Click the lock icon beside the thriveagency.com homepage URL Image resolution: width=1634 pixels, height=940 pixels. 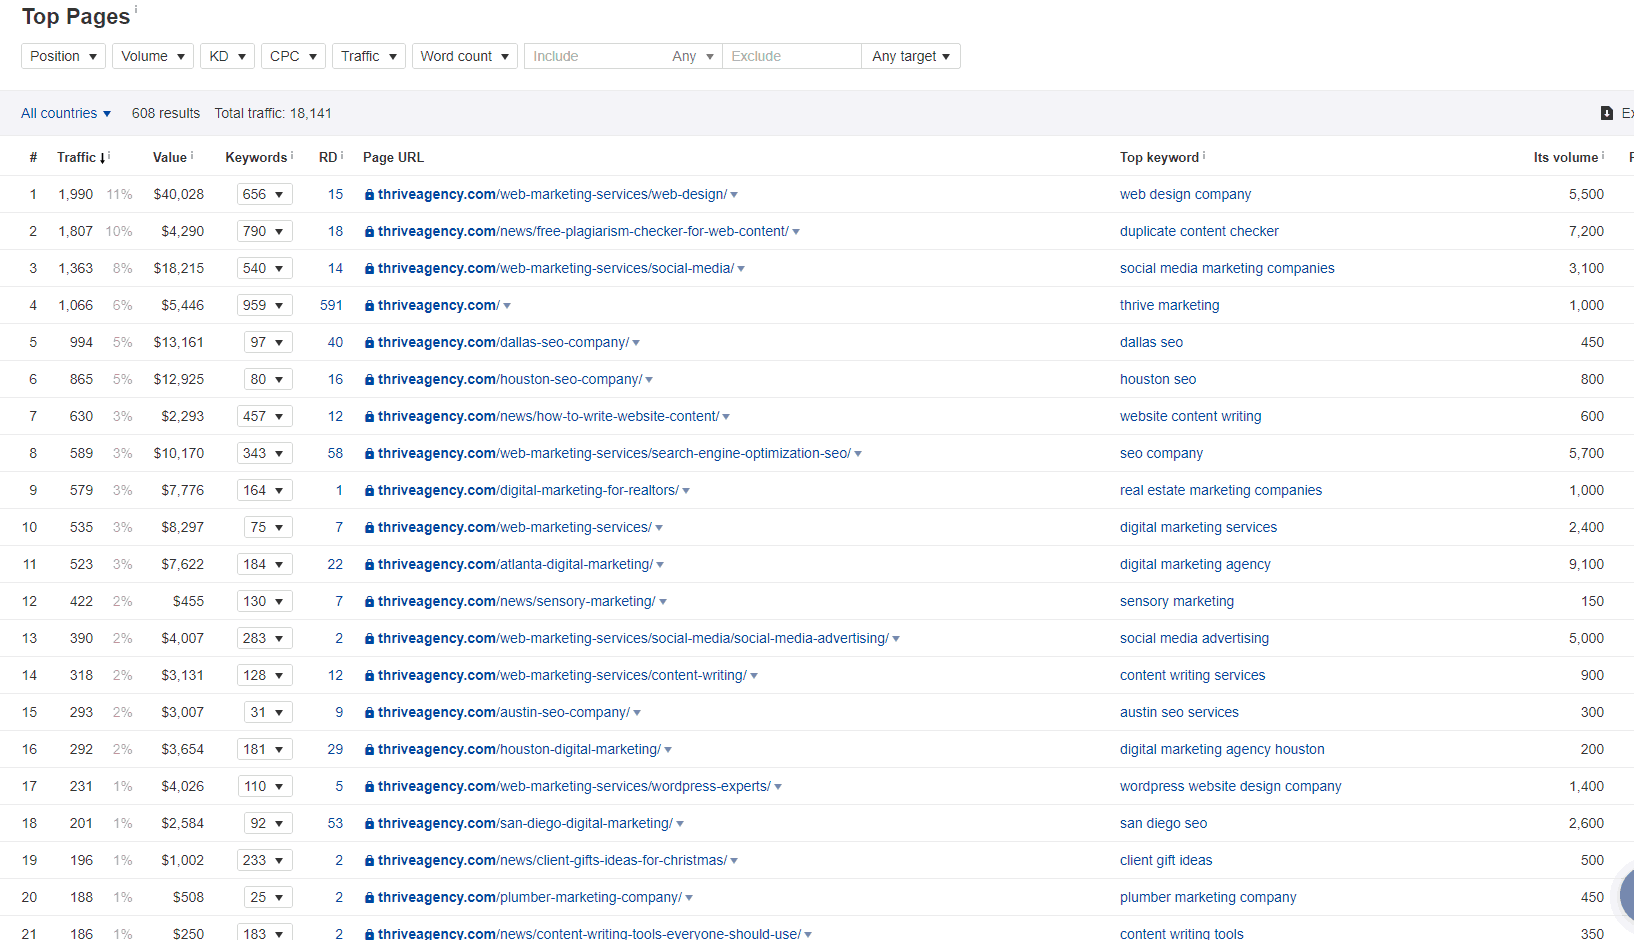tap(368, 305)
